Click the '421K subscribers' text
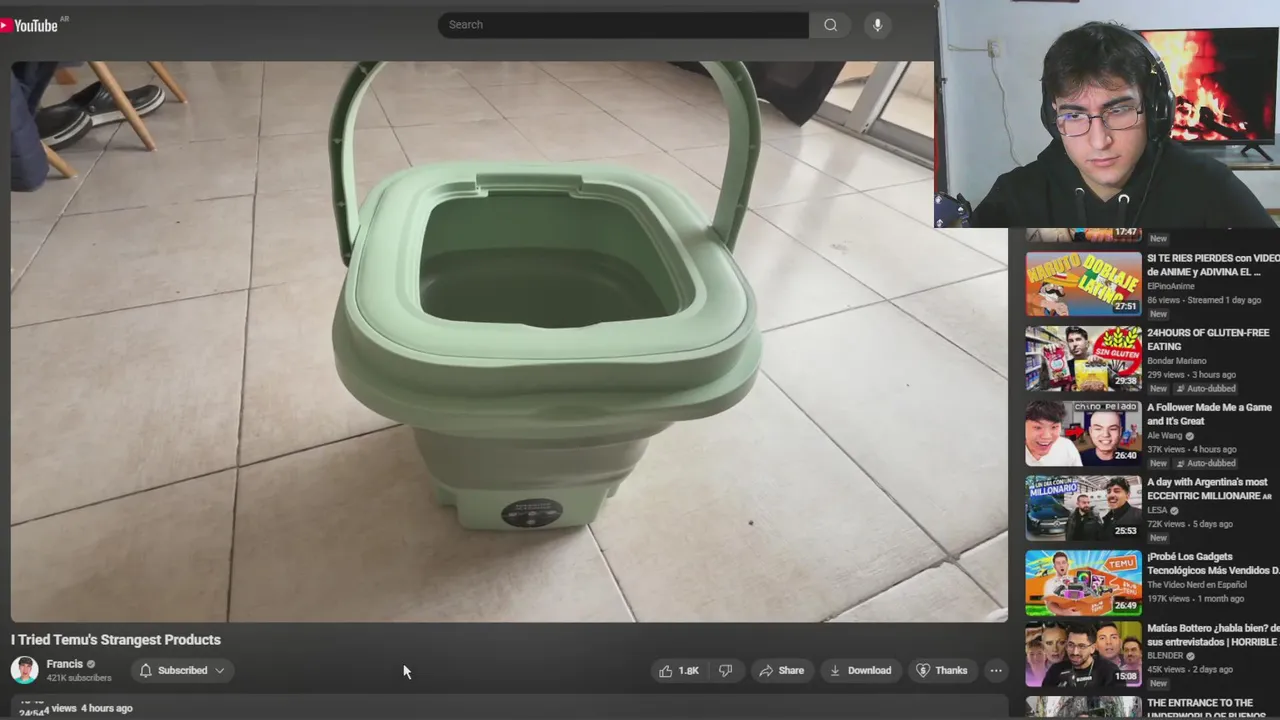Screen dimensions: 1280x720 pyautogui.click(x=79, y=678)
